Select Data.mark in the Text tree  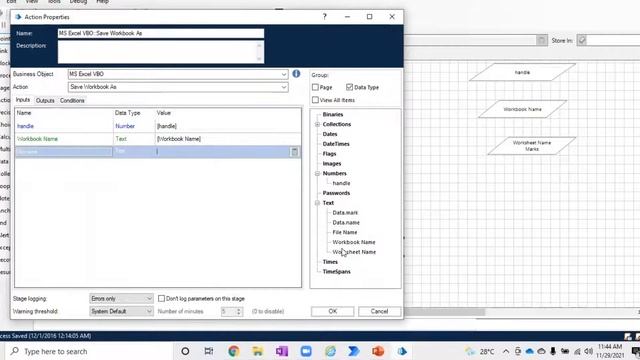(345, 212)
